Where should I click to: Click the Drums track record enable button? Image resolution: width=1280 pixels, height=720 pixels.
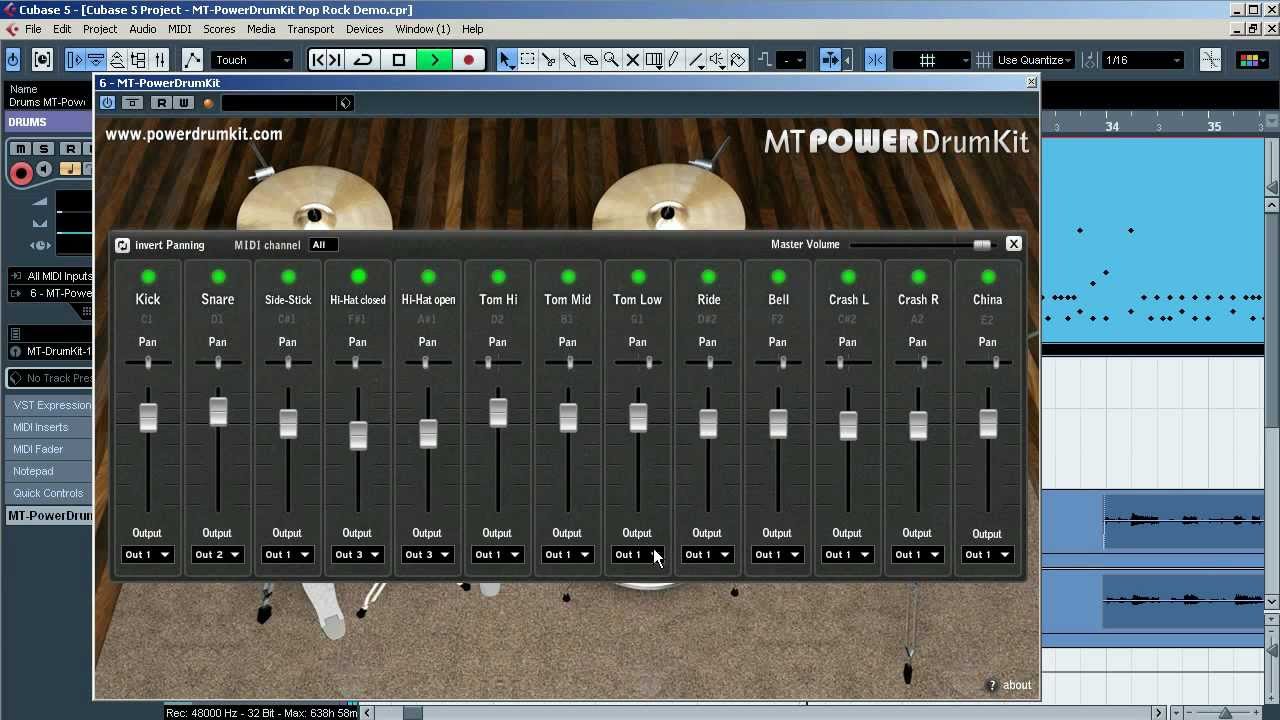(20, 173)
